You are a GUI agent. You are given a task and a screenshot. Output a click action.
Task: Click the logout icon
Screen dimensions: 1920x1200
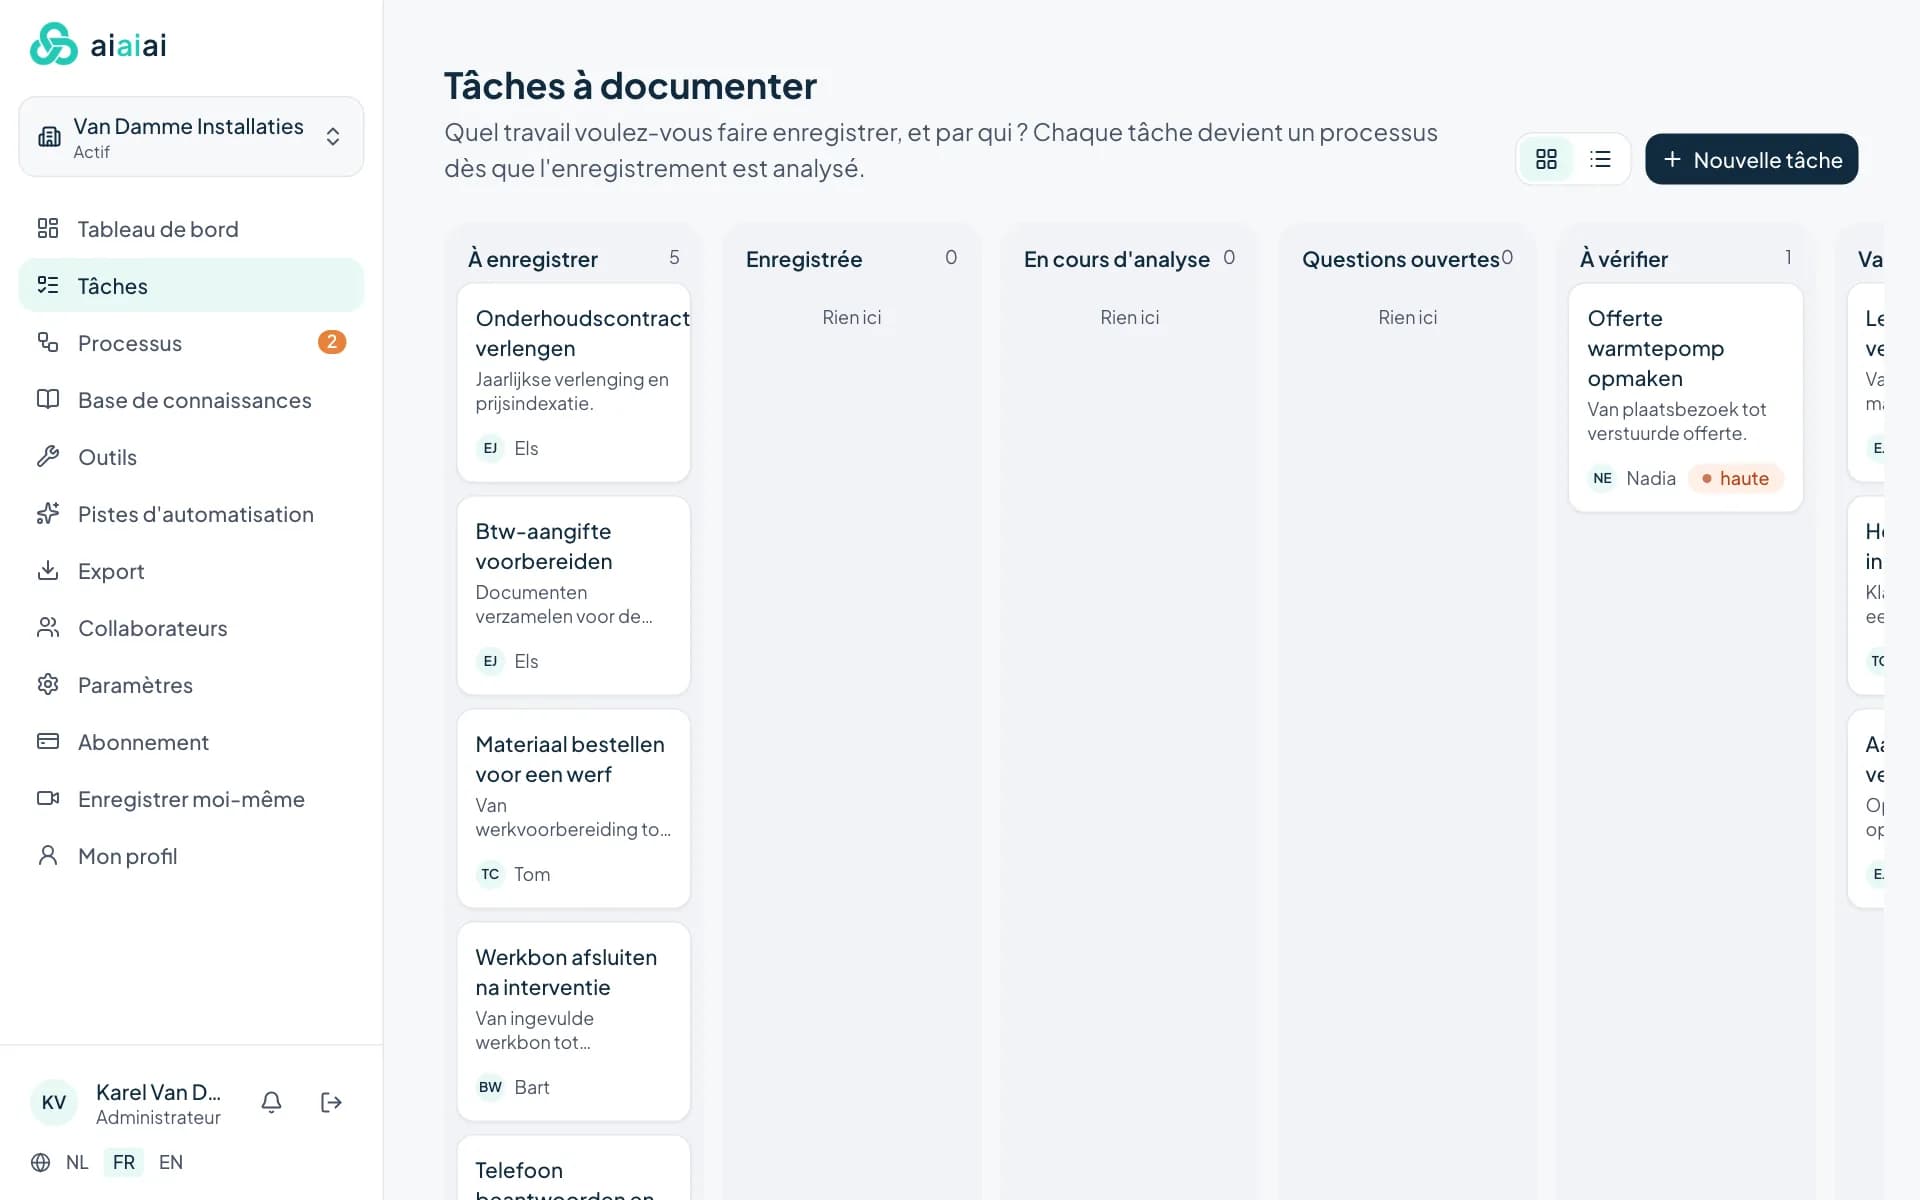tap(331, 1102)
